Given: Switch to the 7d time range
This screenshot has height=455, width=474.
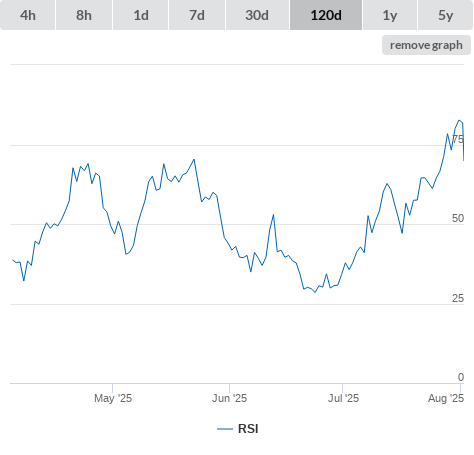Looking at the screenshot, I should click(197, 15).
